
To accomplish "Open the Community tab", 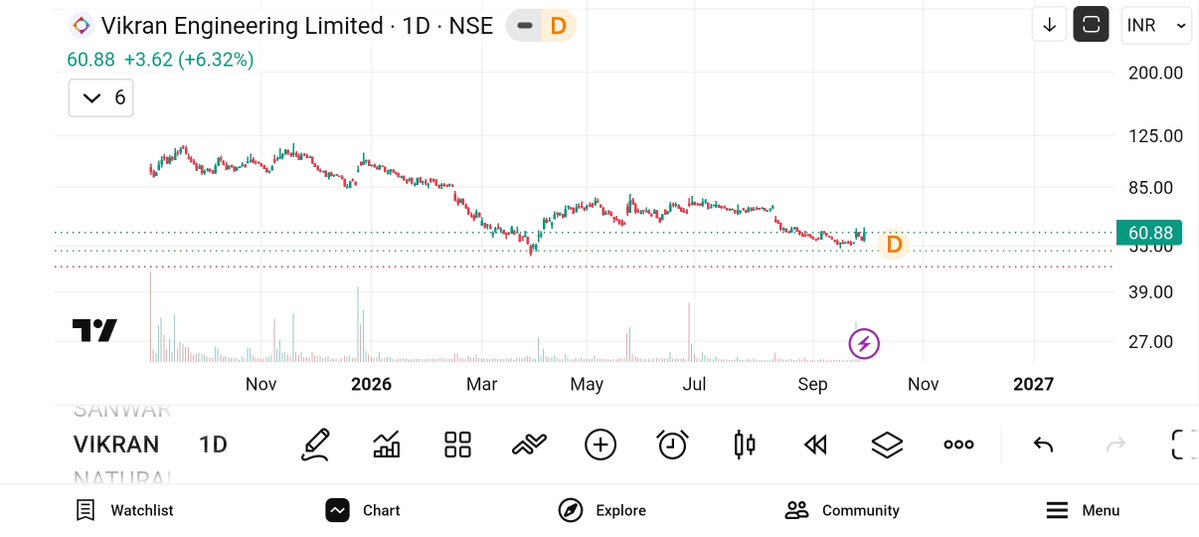I will 842,510.
